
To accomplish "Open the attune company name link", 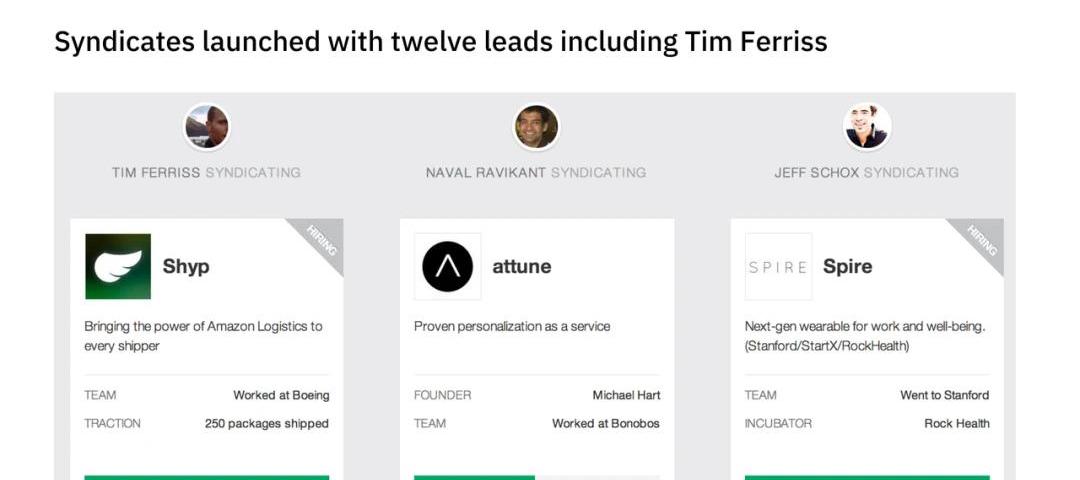I will [x=521, y=267].
